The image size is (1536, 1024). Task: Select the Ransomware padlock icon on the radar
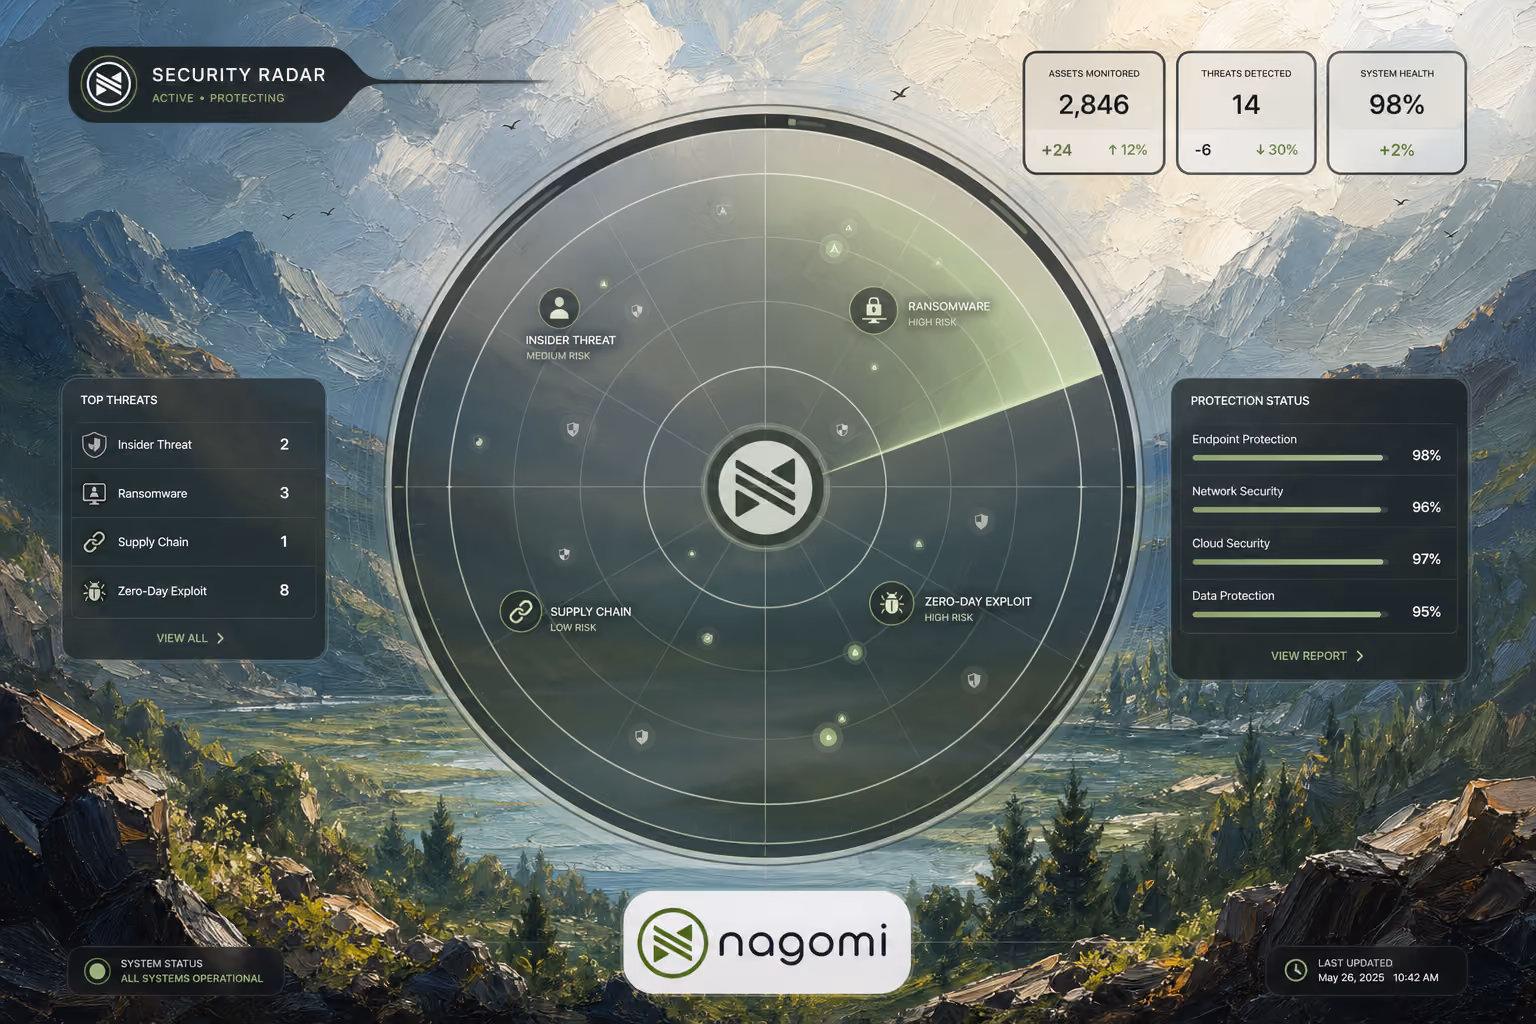[873, 309]
